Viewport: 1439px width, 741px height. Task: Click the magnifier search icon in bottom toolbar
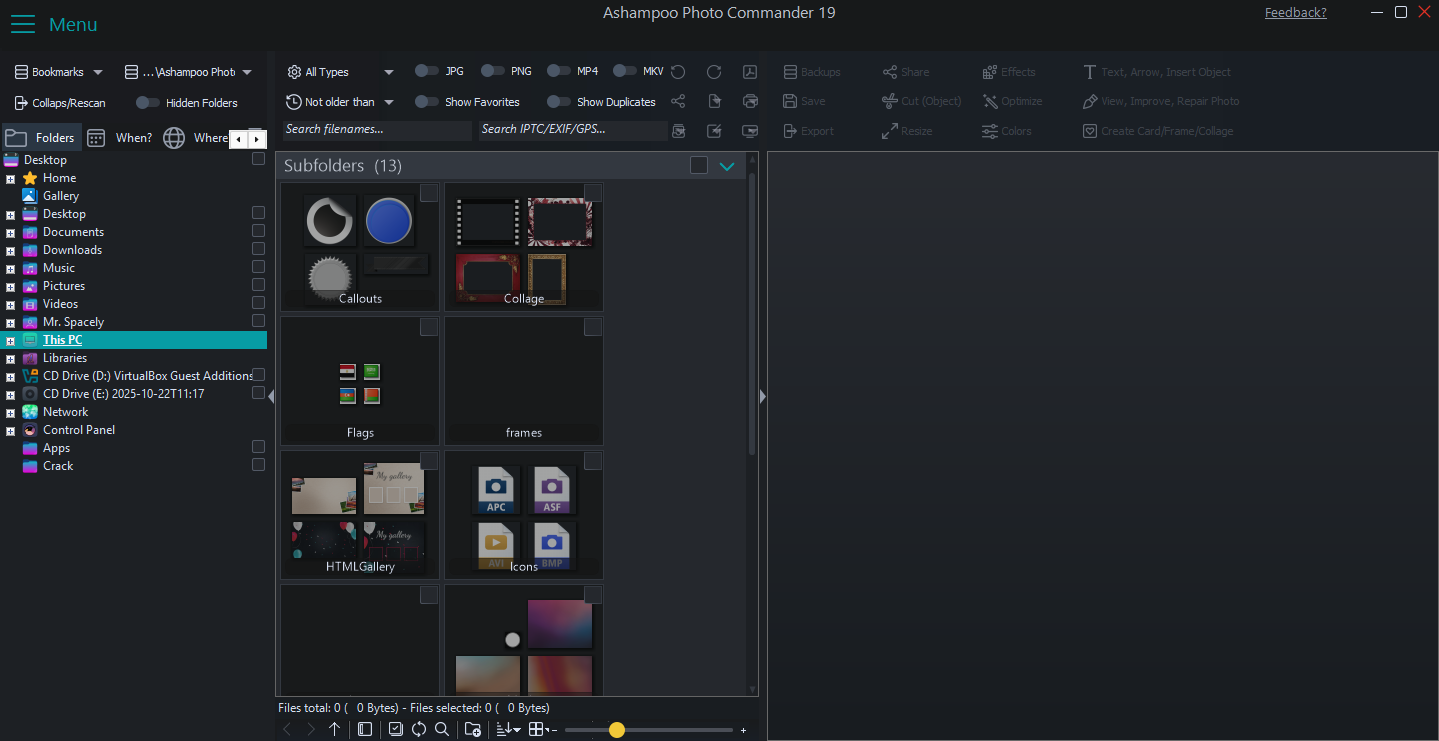(x=442, y=730)
